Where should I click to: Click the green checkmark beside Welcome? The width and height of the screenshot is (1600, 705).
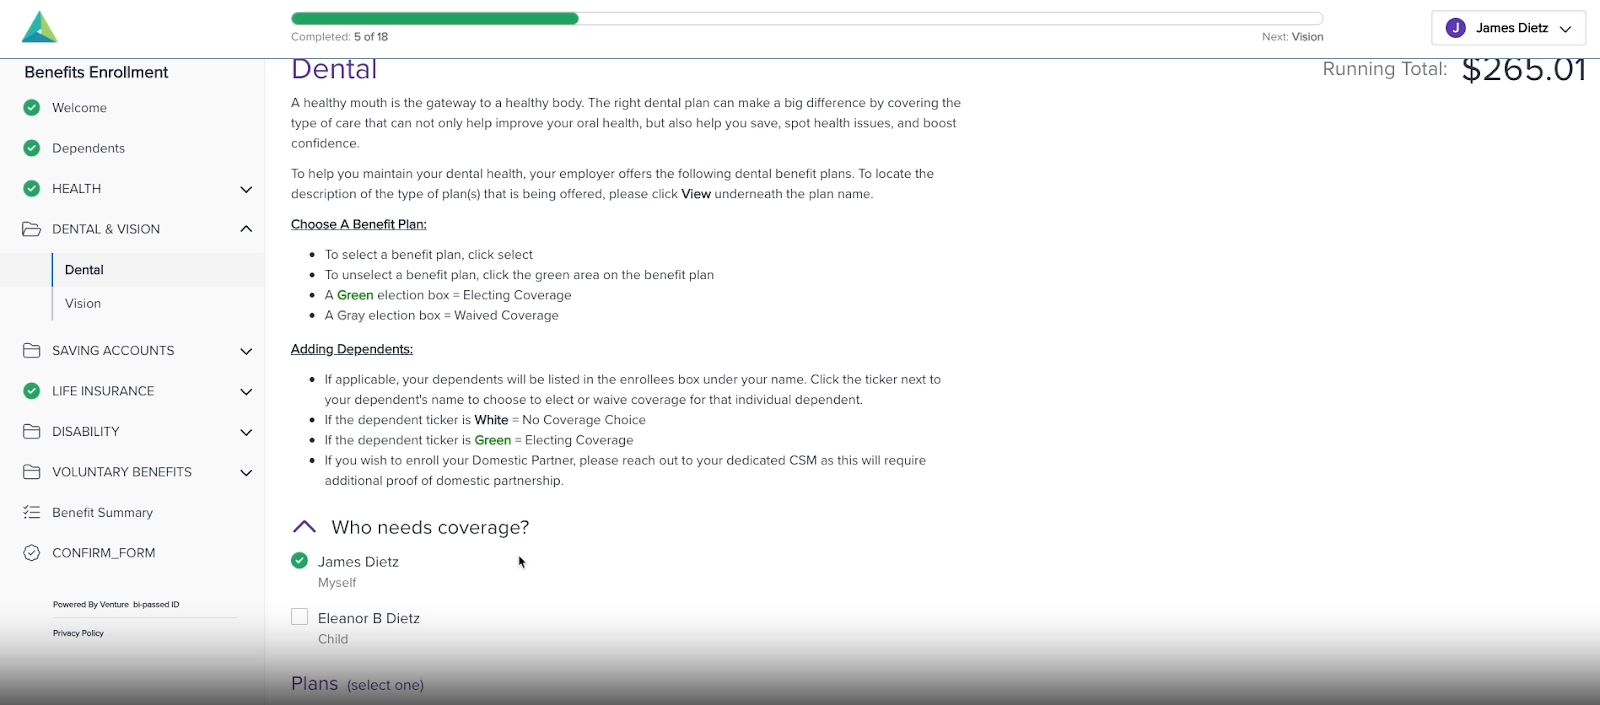point(32,108)
